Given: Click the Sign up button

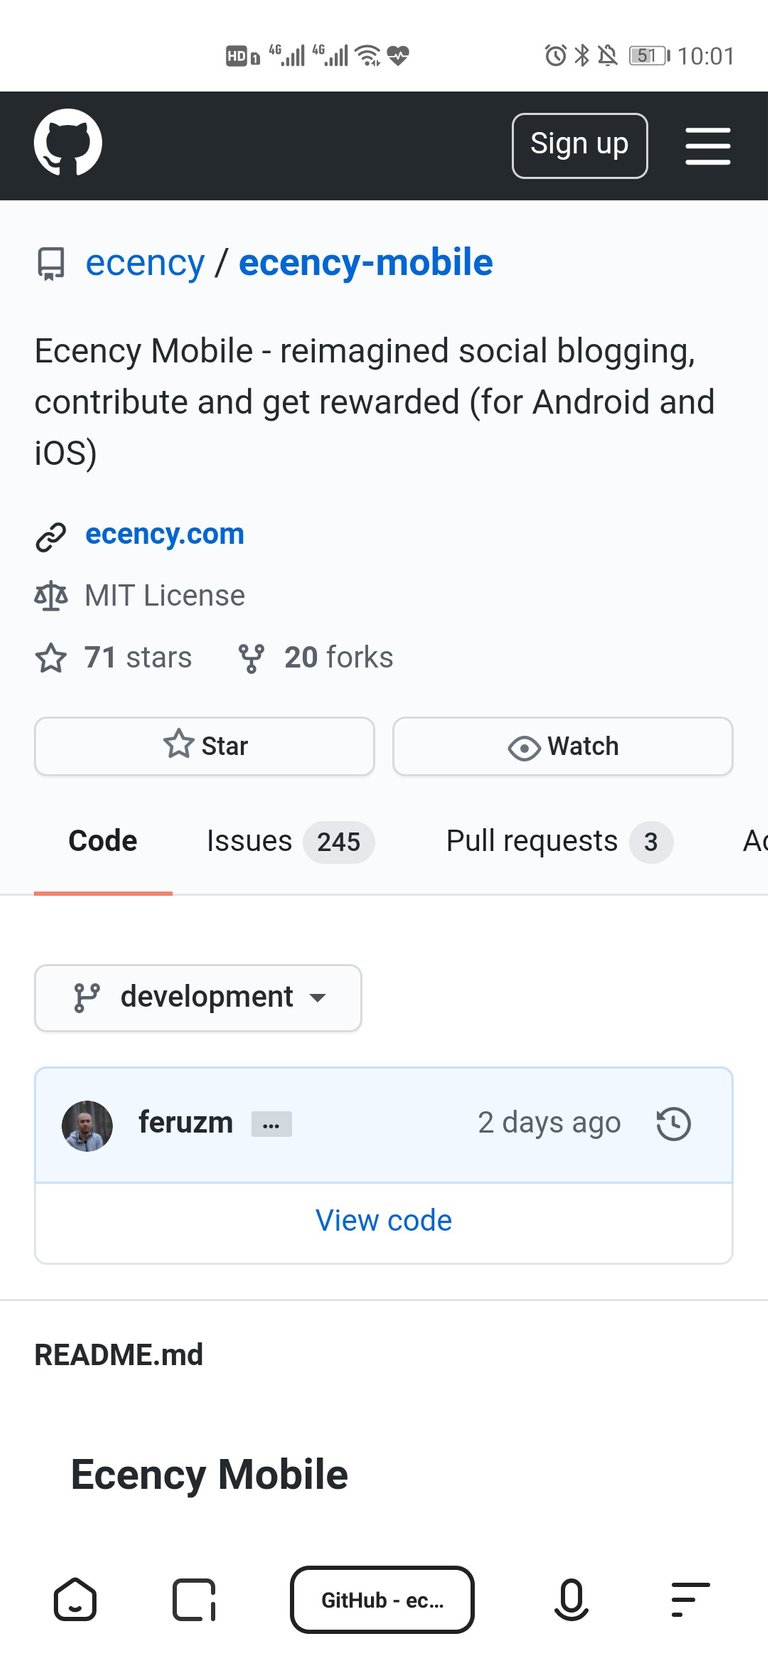Looking at the screenshot, I should [x=580, y=146].
